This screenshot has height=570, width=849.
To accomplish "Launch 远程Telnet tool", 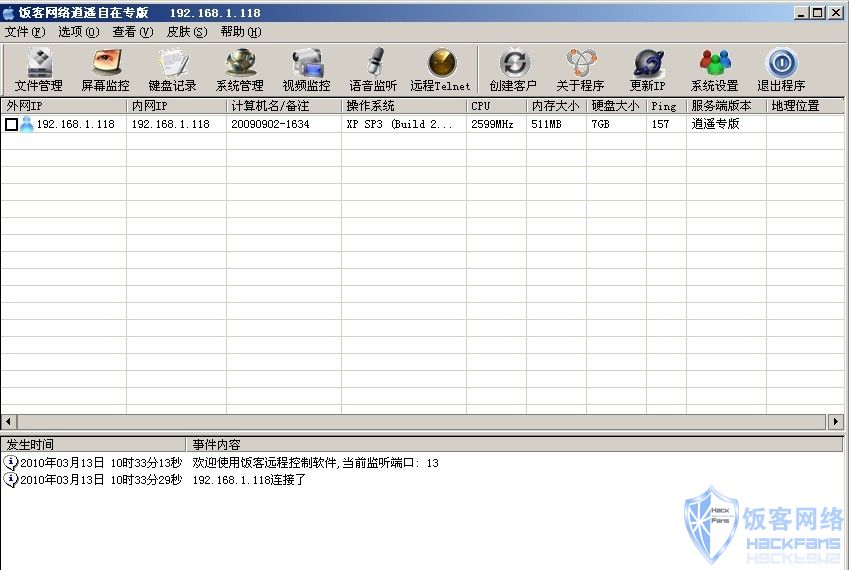I will point(441,70).
